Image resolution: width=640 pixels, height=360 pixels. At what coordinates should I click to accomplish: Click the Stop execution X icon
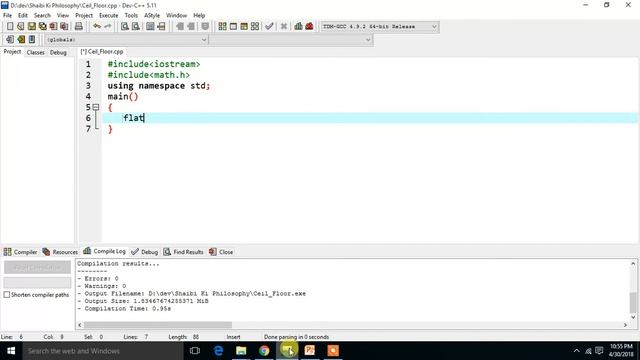(x=284, y=27)
